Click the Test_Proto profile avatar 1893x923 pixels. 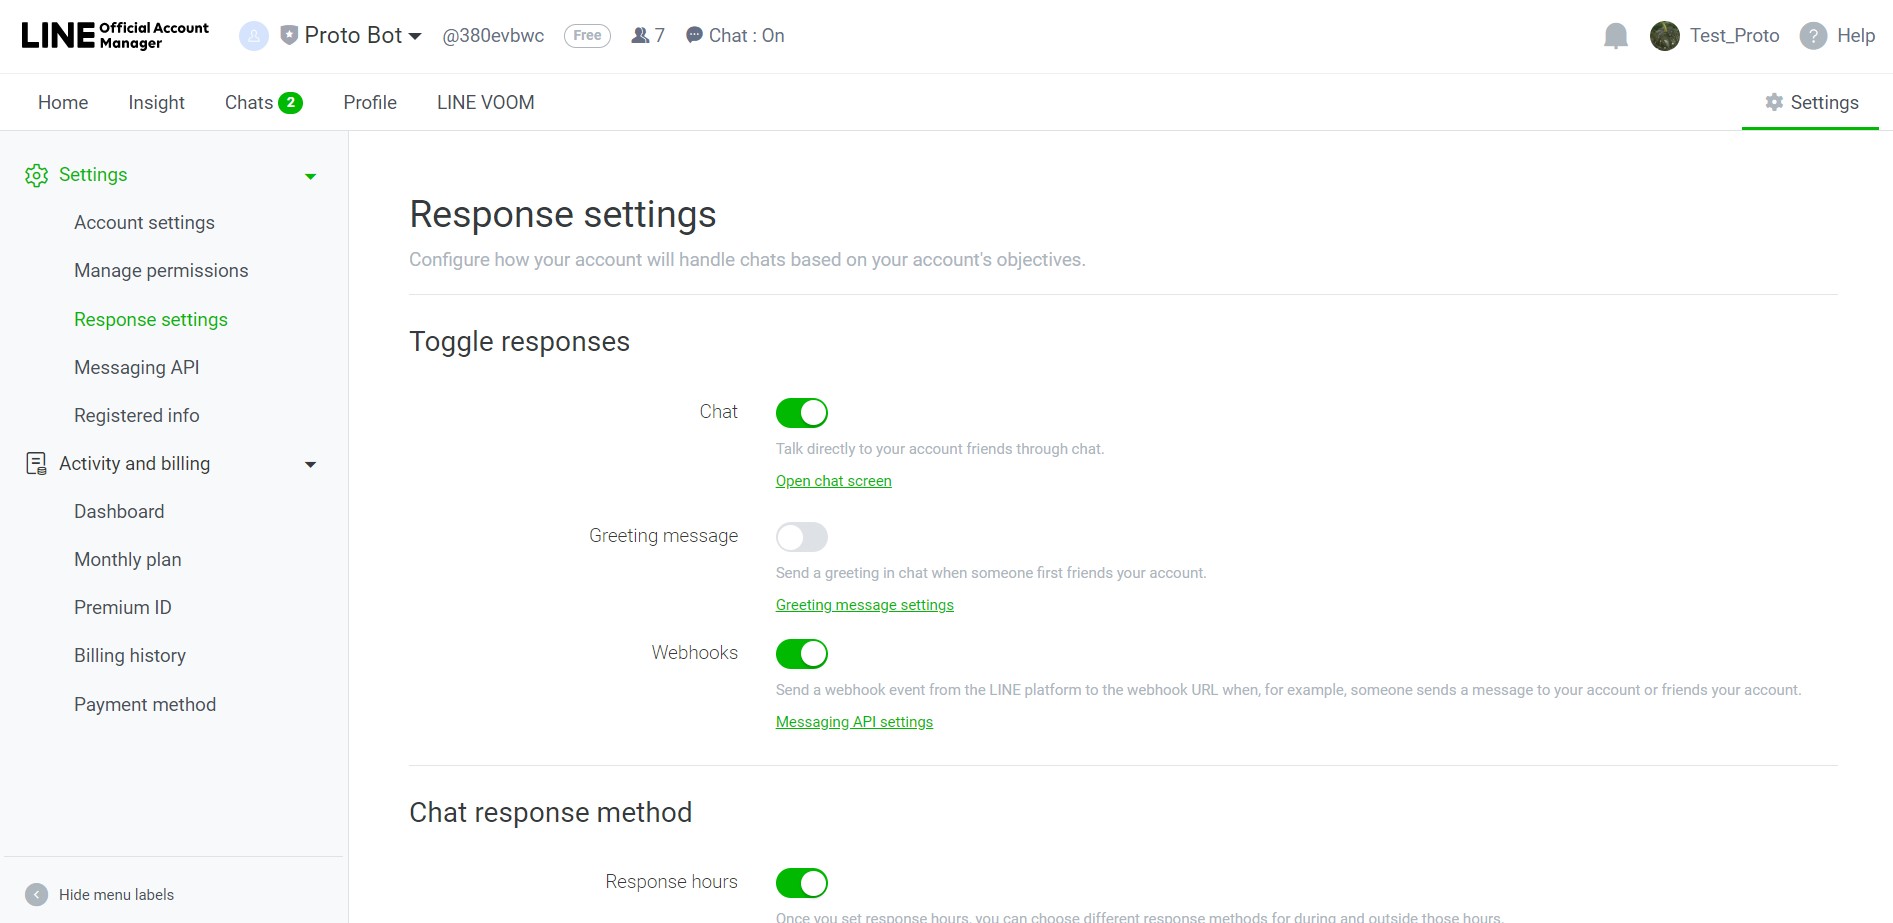pyautogui.click(x=1664, y=36)
